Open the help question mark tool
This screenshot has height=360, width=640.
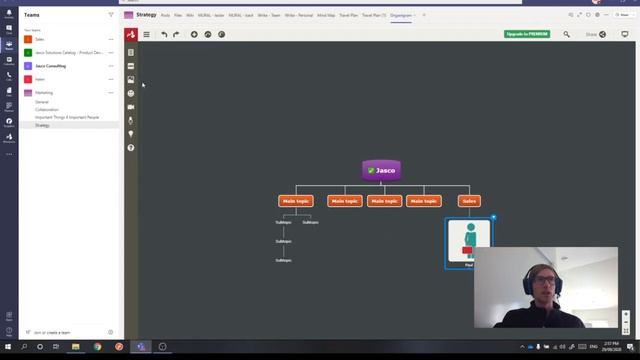[131, 148]
